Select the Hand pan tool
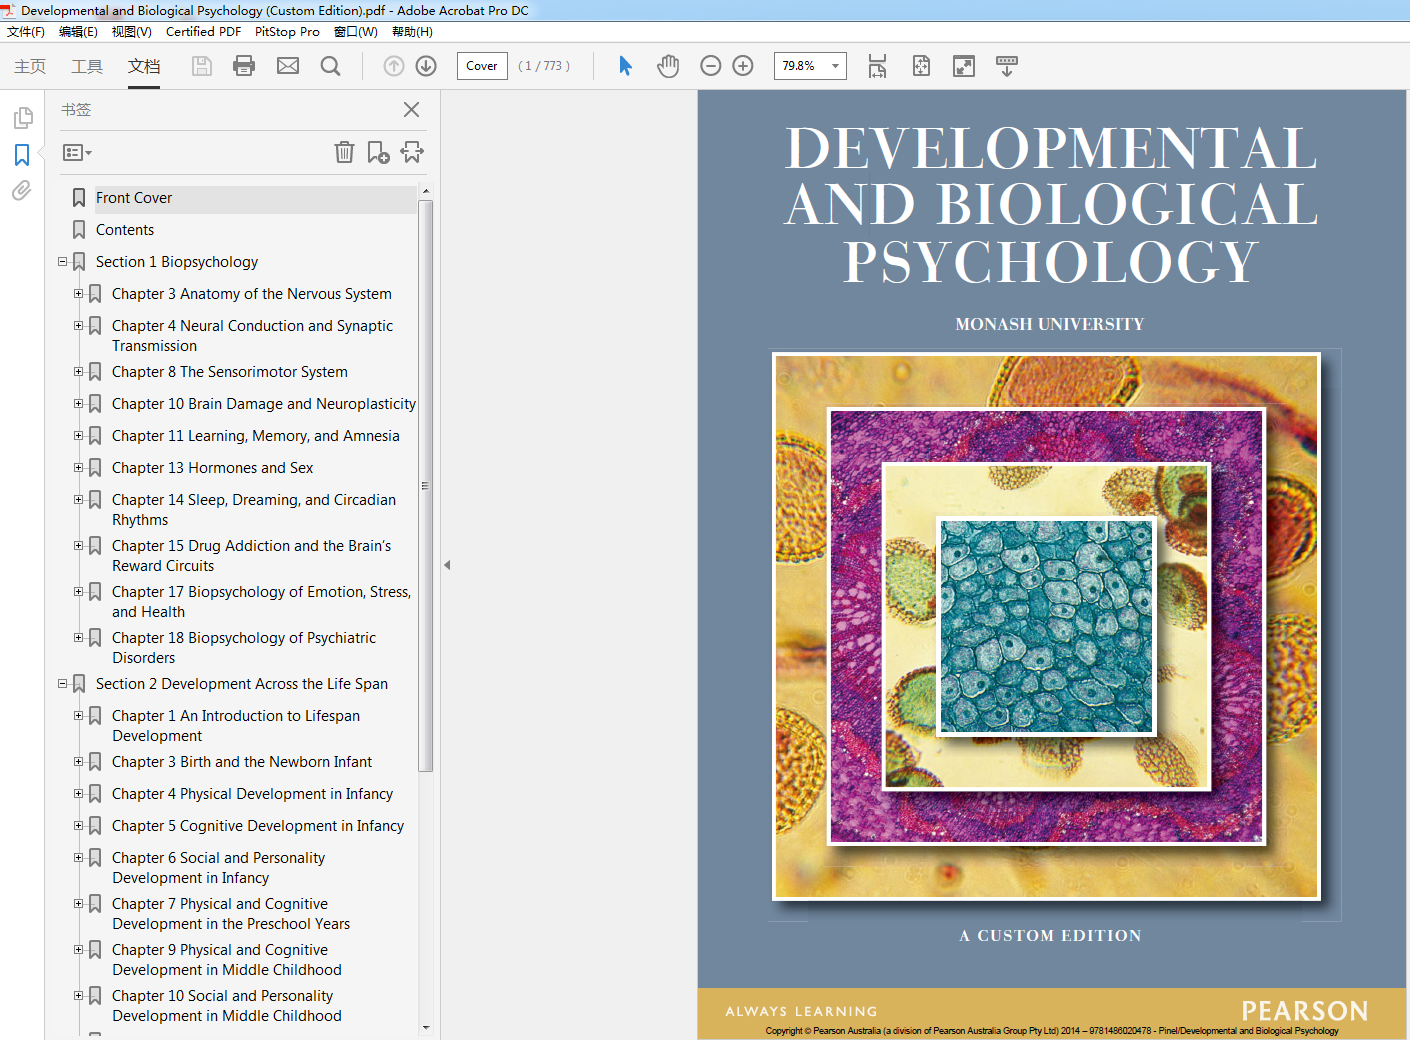 tap(668, 66)
